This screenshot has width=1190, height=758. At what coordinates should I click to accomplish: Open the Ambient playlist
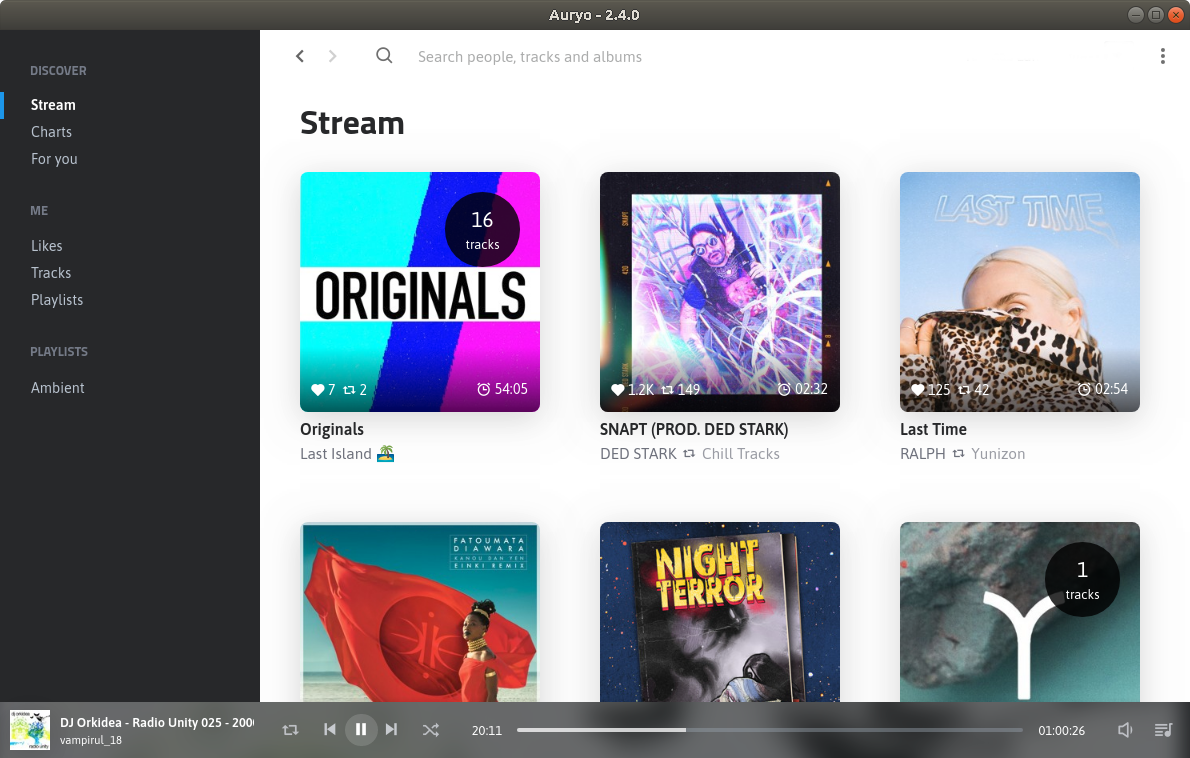pyautogui.click(x=58, y=388)
